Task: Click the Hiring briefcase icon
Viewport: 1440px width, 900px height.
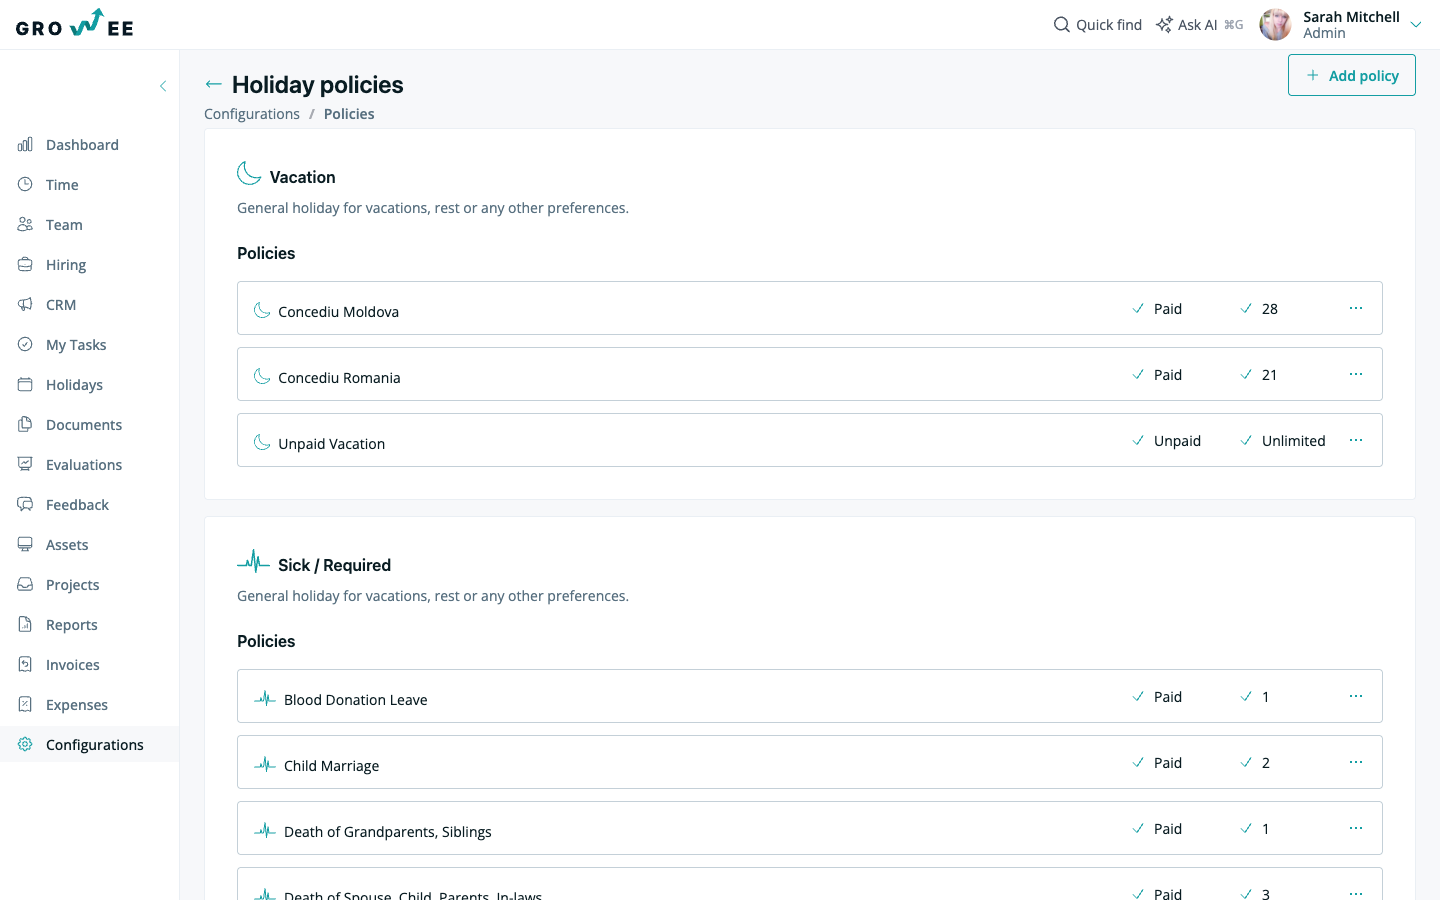Action: (x=25, y=264)
